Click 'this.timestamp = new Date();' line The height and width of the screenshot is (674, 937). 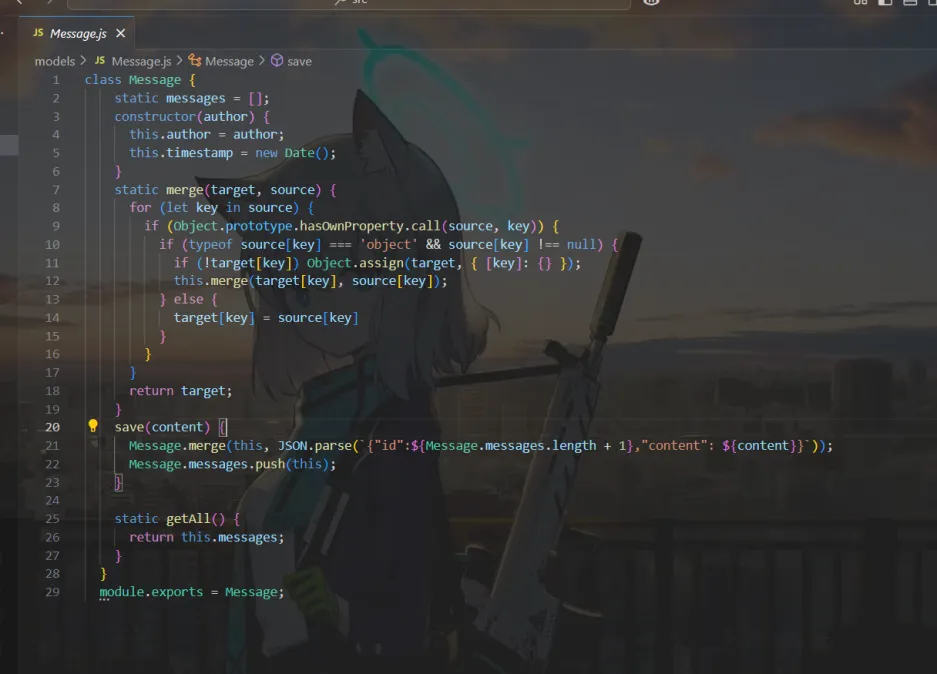pos(232,153)
